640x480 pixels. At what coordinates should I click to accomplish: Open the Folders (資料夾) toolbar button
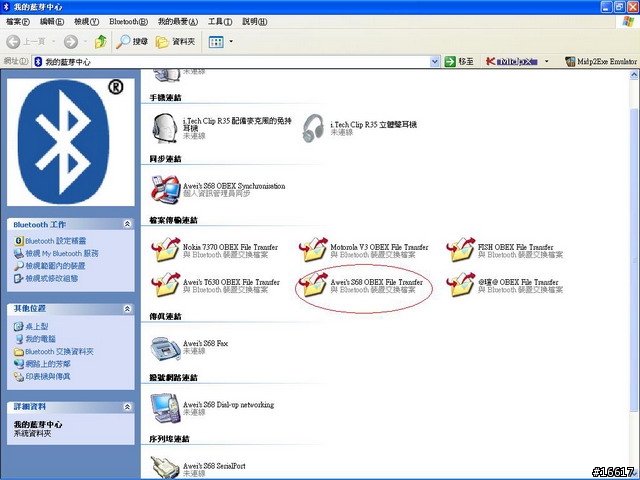coord(175,41)
